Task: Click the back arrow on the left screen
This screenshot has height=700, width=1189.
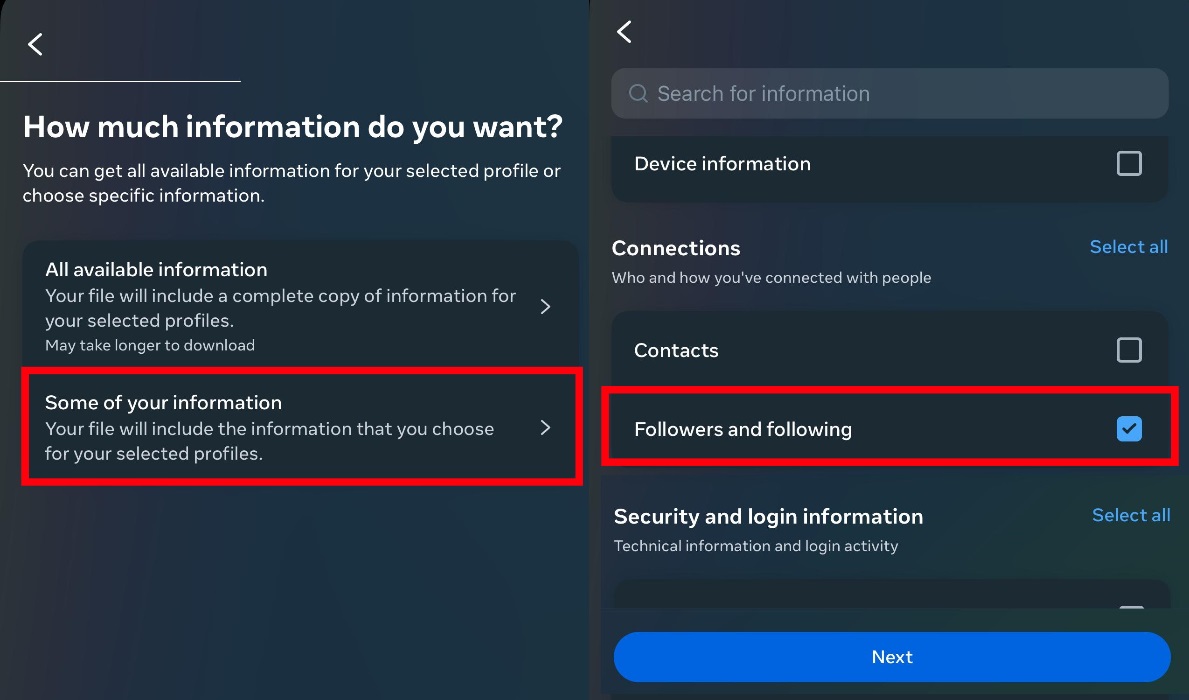Action: [36, 44]
